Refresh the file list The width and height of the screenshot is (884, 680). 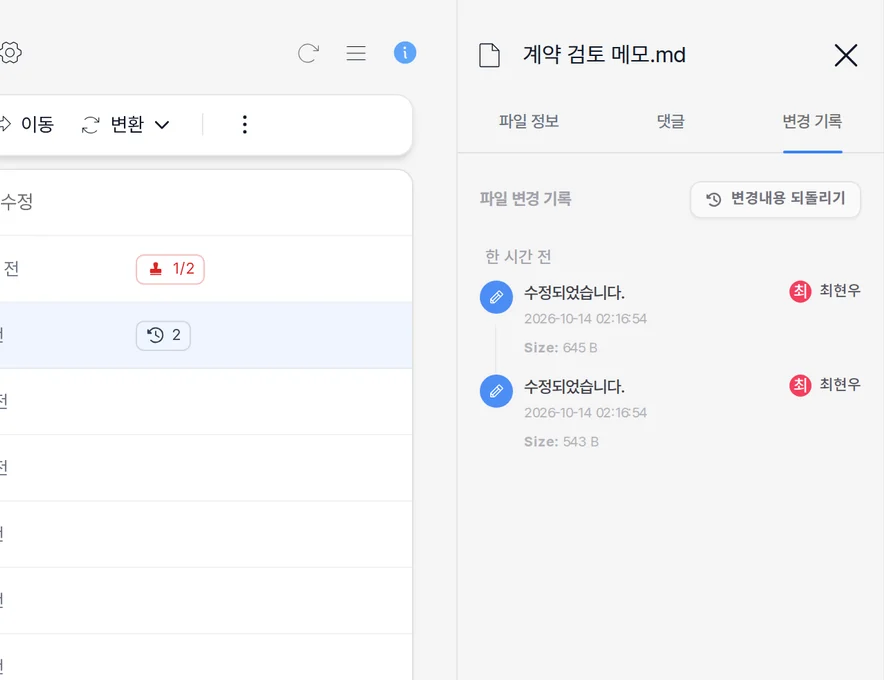tap(308, 54)
